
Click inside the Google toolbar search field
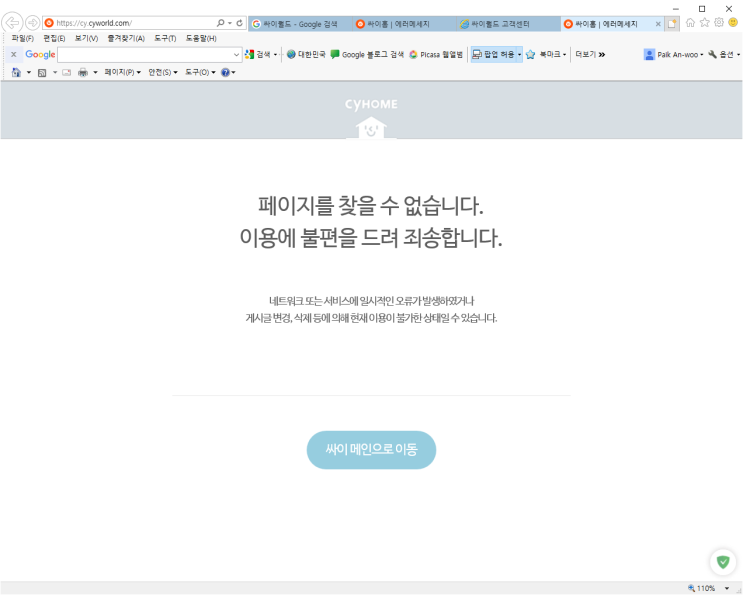(x=145, y=55)
